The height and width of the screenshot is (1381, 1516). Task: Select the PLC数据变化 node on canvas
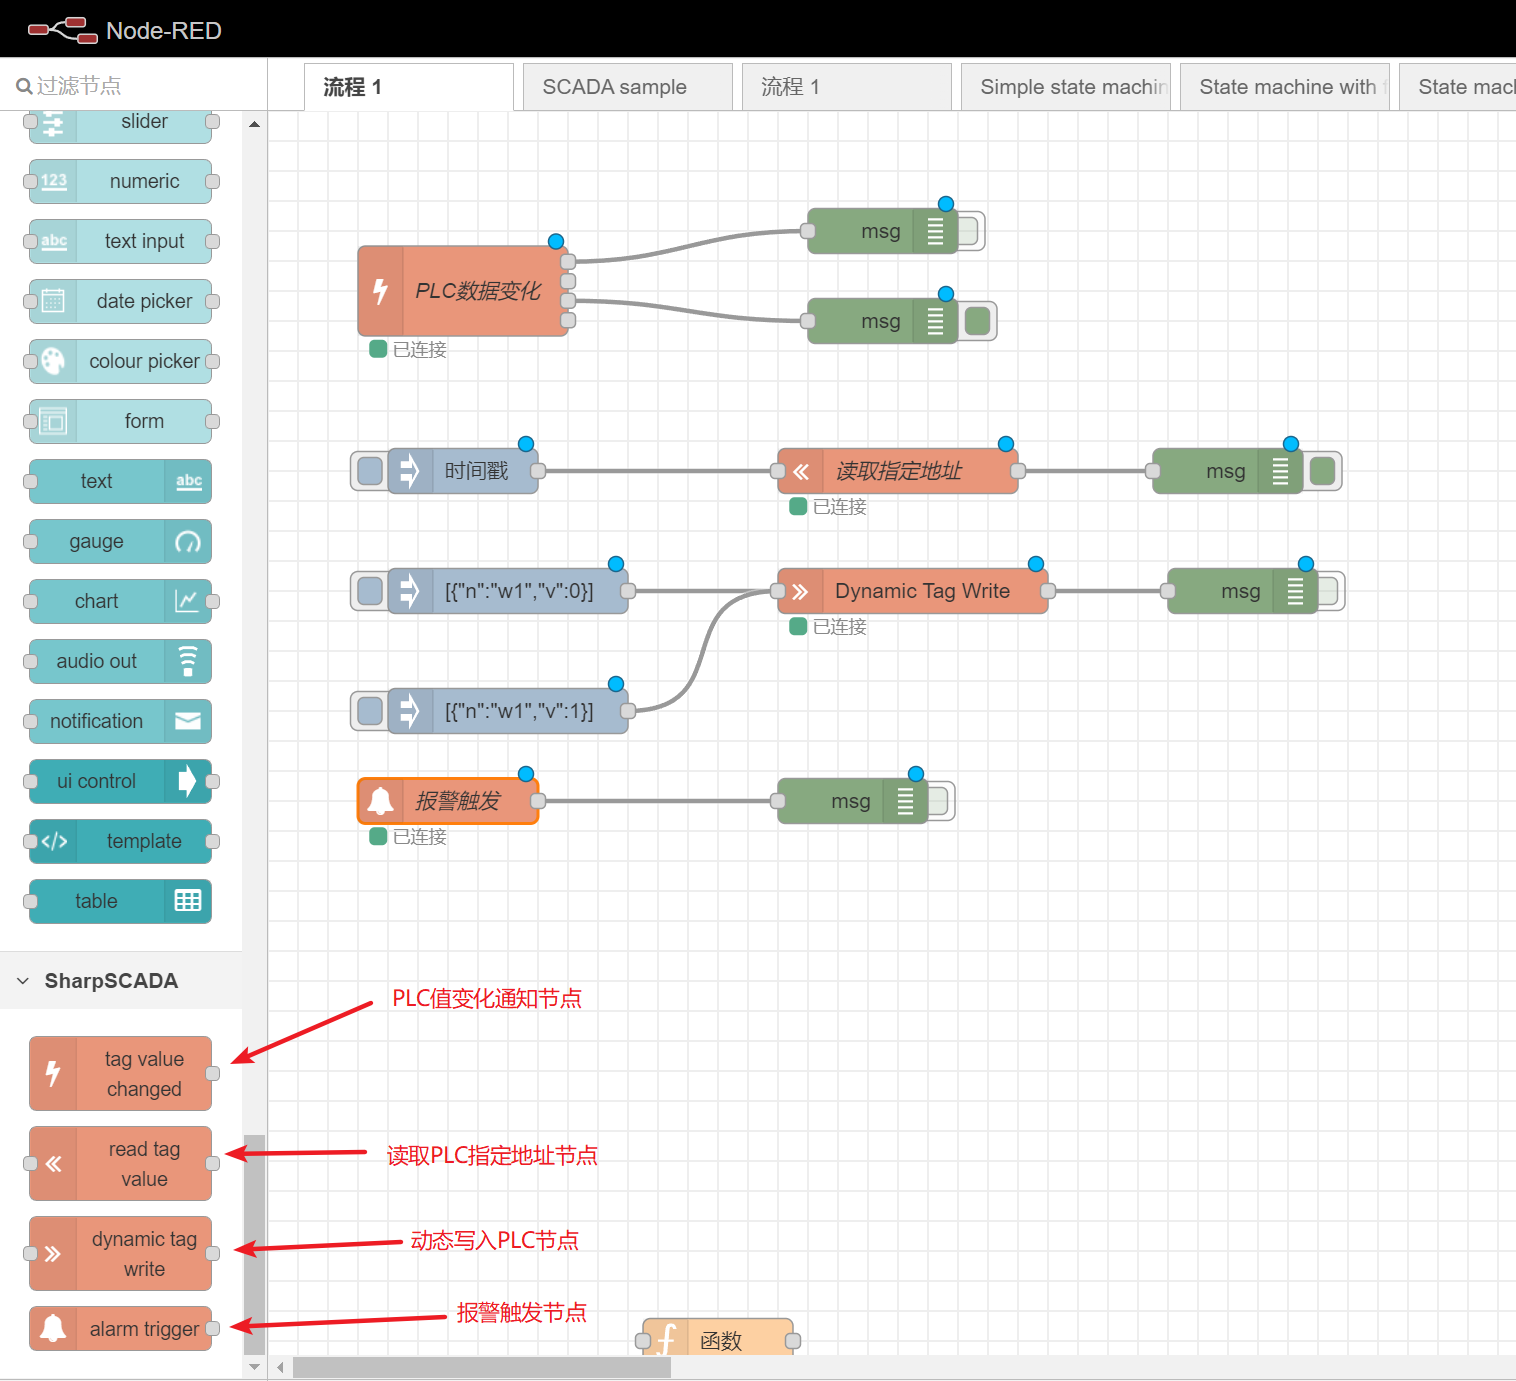pyautogui.click(x=463, y=291)
